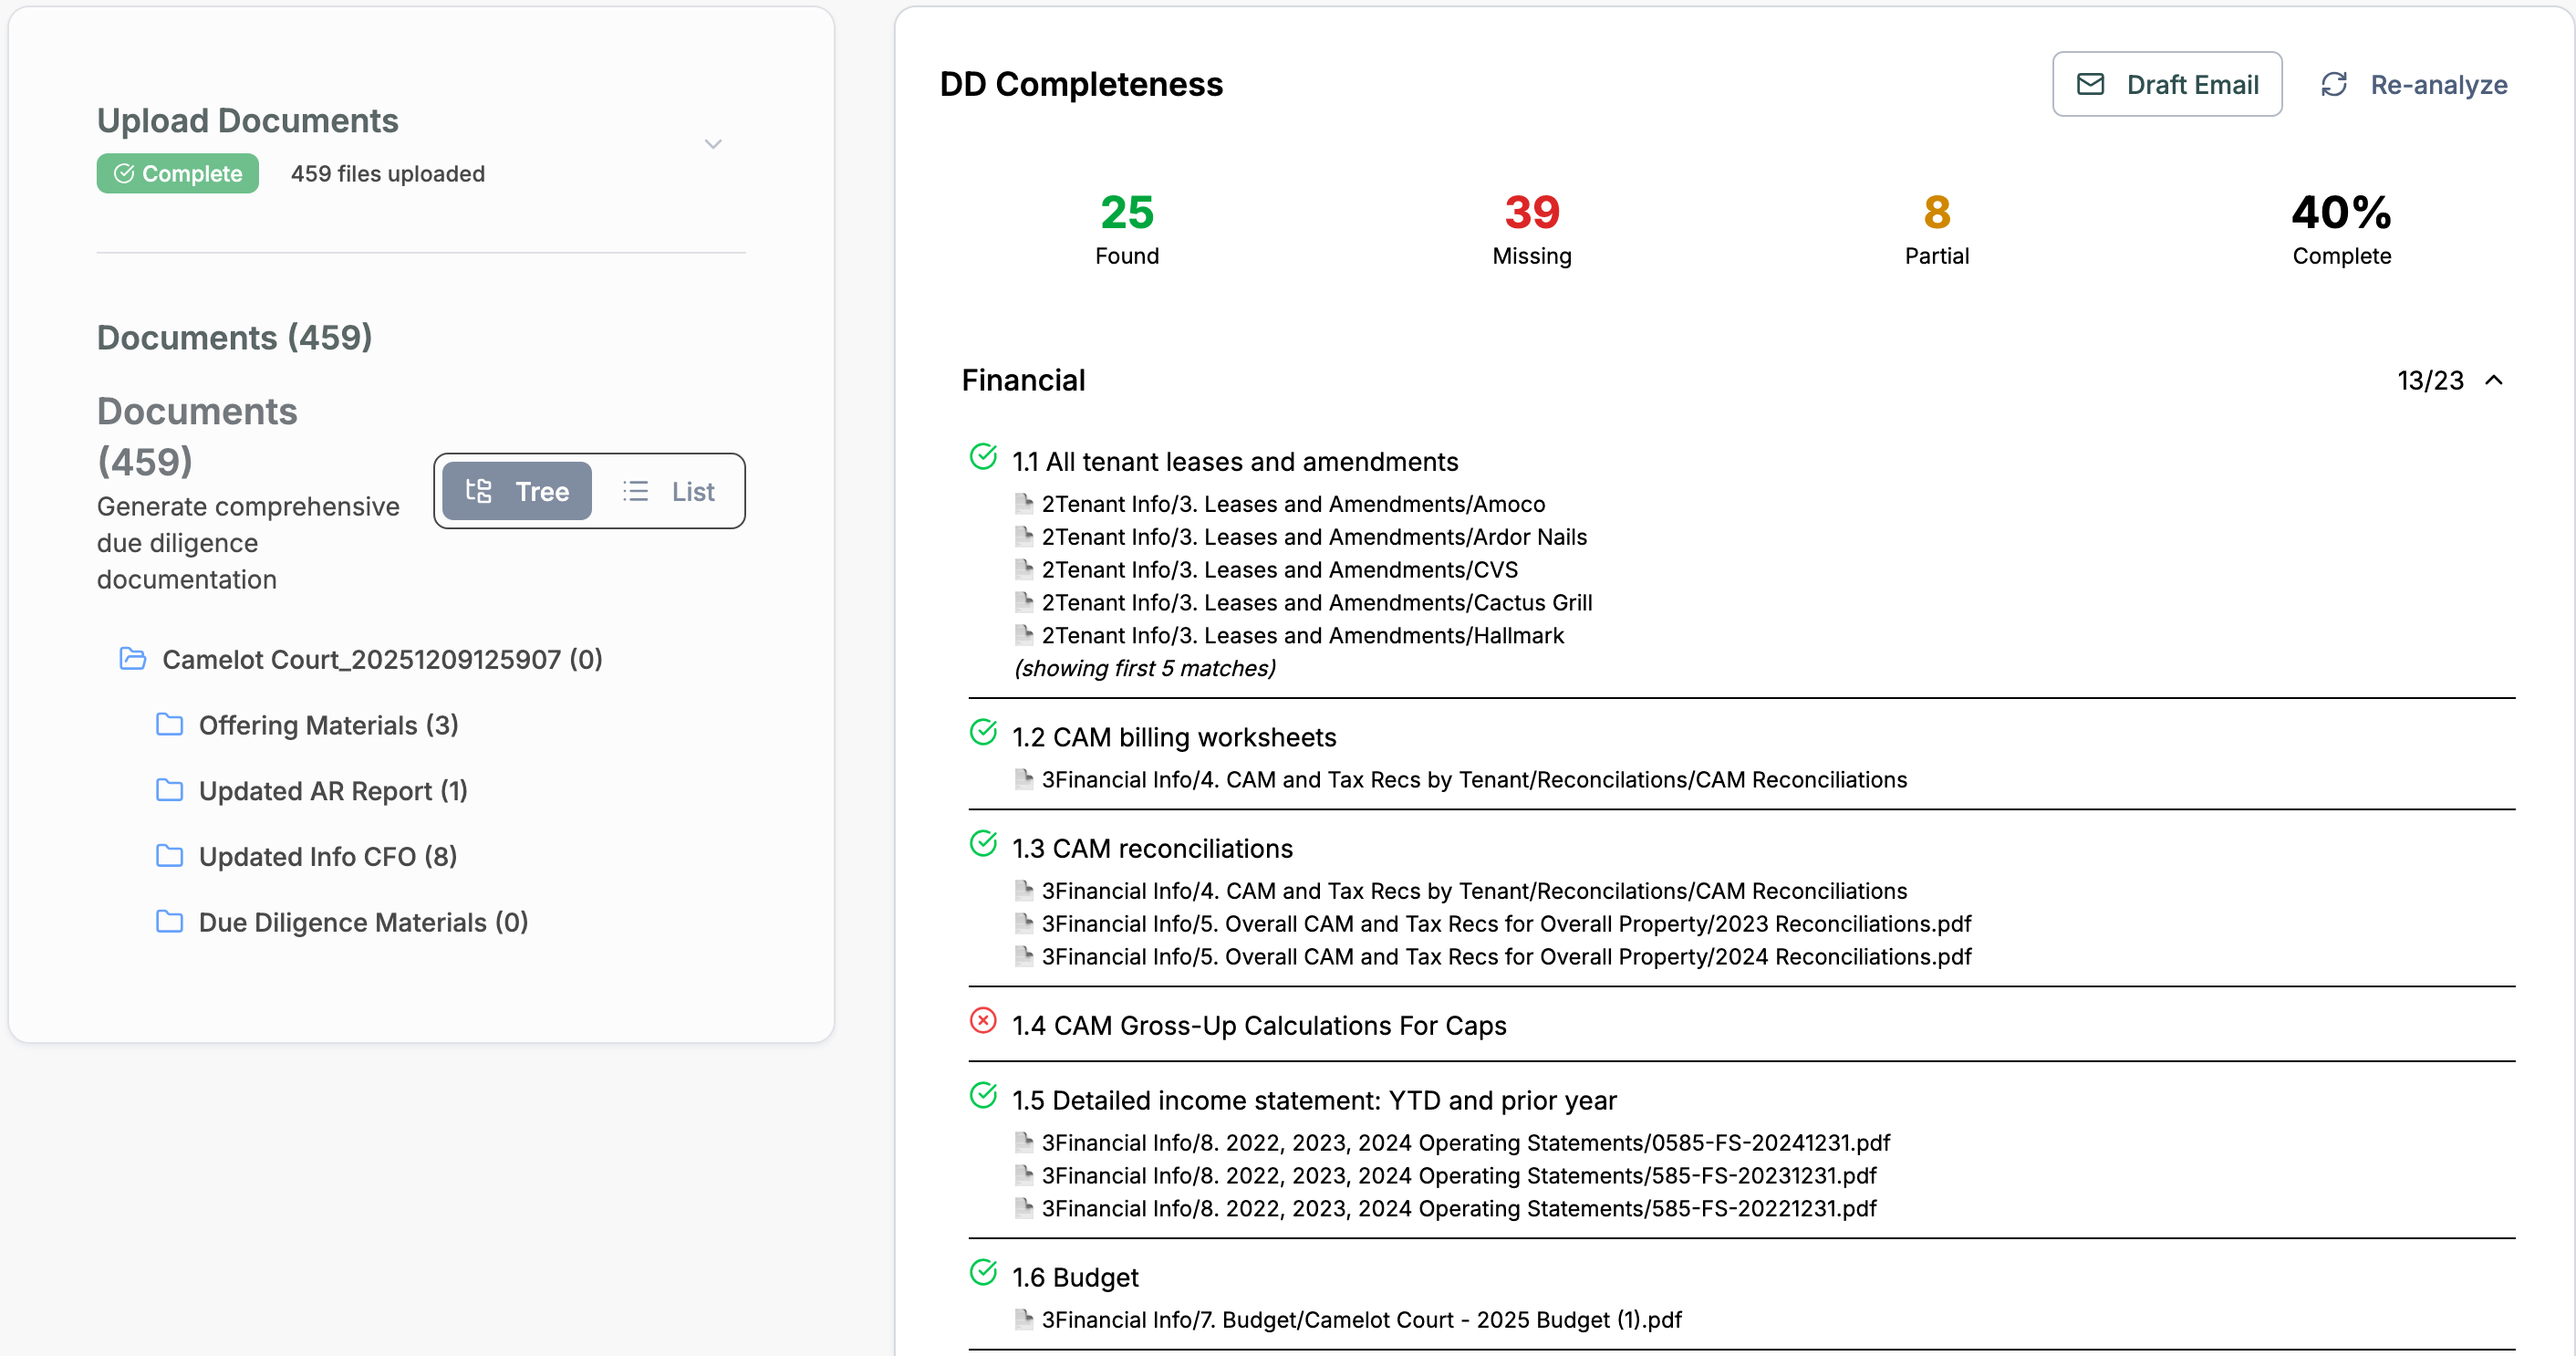2576x1356 pixels.
Task: Collapse the Financial section chevron
Action: tap(2494, 380)
